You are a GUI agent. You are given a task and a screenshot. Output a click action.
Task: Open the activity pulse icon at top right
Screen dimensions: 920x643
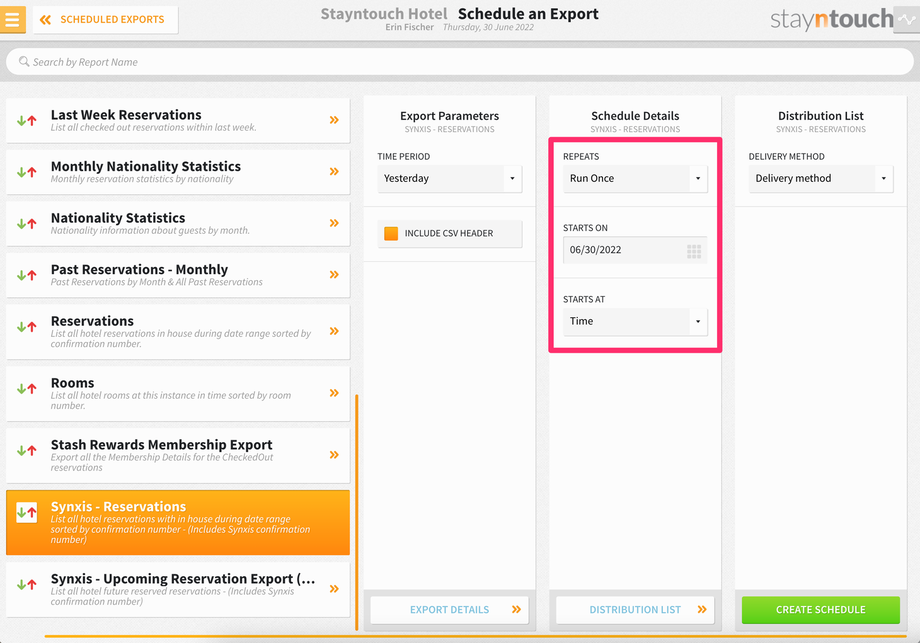pos(907,19)
